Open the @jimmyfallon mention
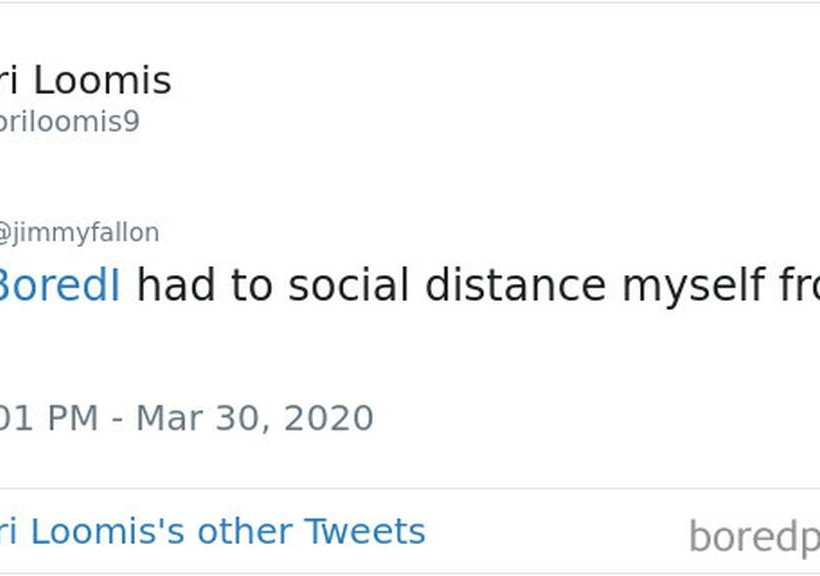The image size is (820, 576). [78, 233]
